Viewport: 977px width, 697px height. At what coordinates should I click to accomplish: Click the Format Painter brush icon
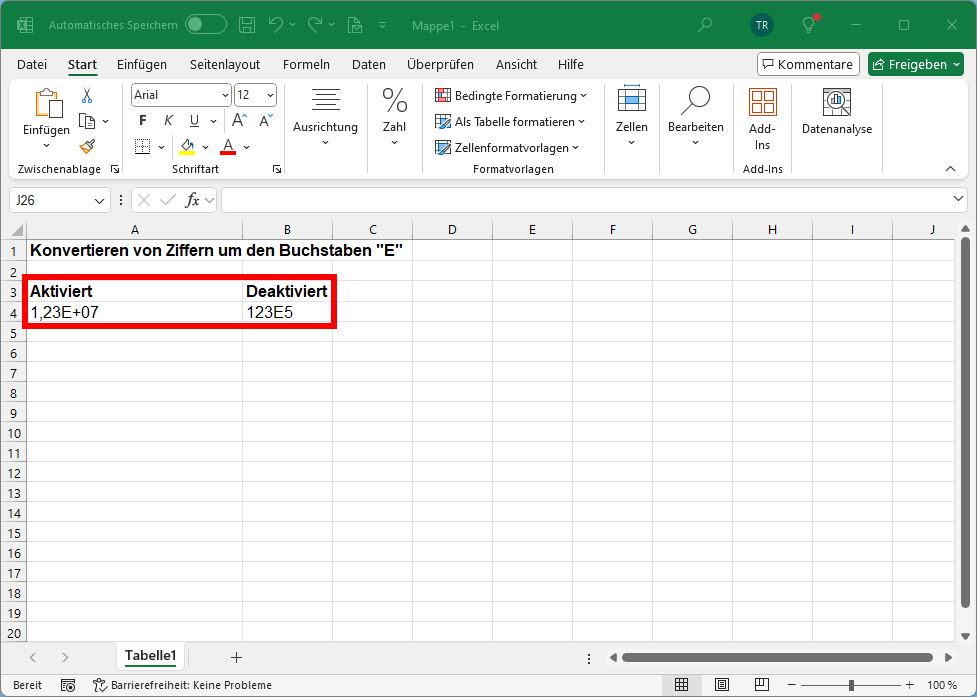coord(87,146)
